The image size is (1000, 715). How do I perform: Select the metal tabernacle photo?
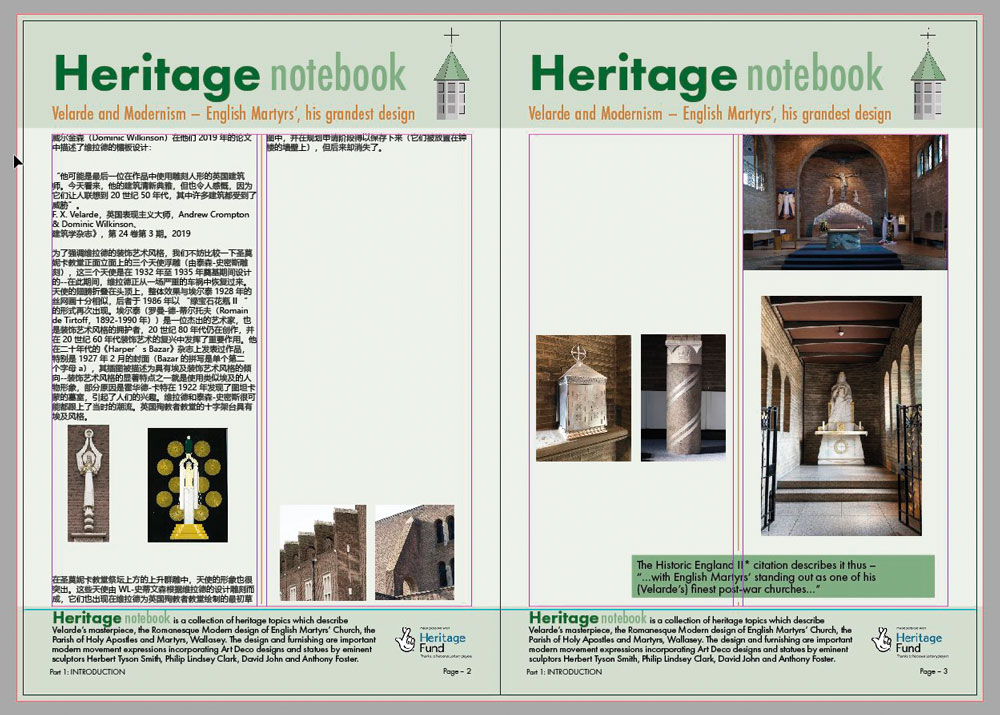(584, 398)
